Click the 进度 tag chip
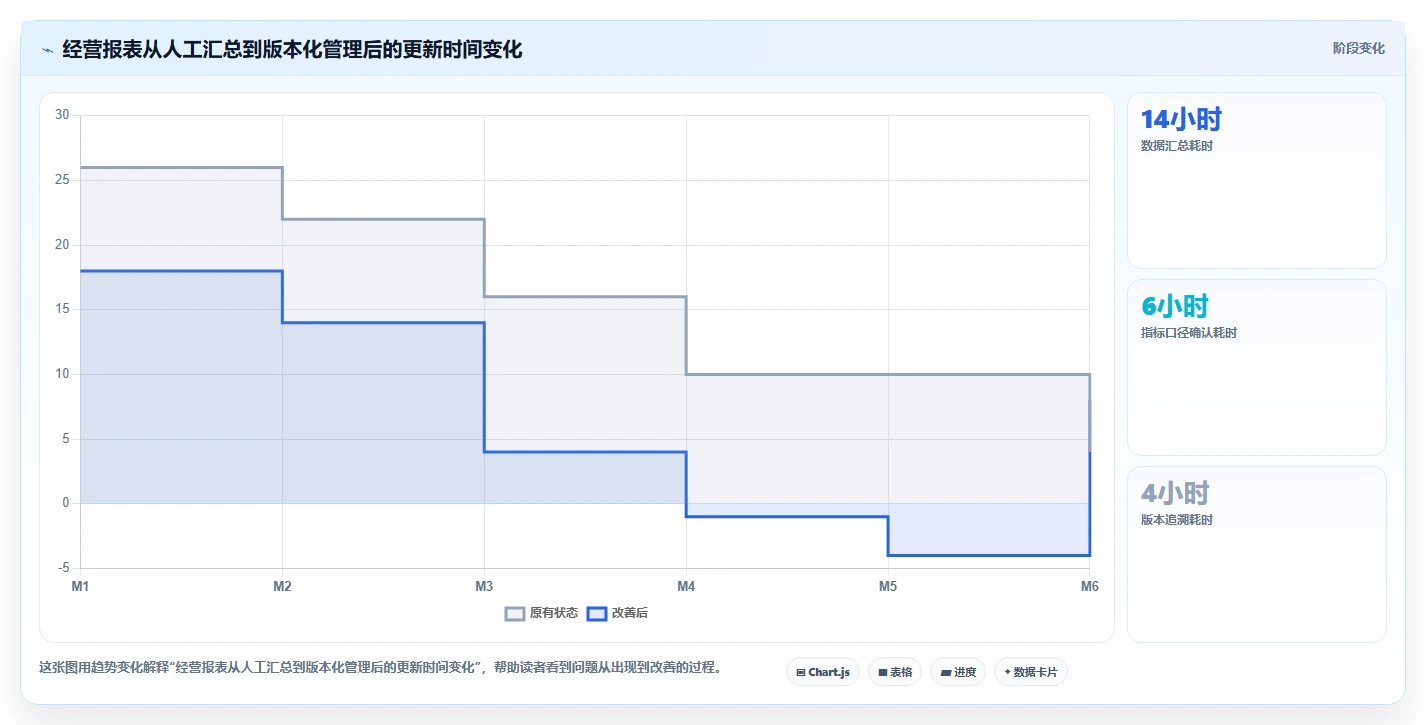The width and height of the screenshot is (1426, 725). click(958, 672)
